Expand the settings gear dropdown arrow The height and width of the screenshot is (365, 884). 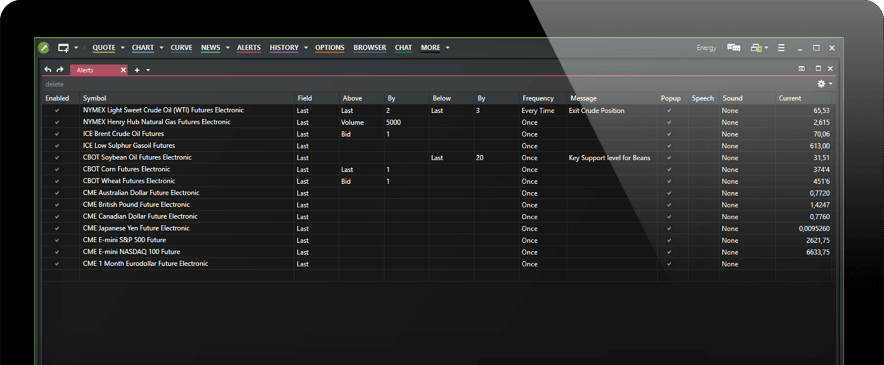tap(830, 83)
